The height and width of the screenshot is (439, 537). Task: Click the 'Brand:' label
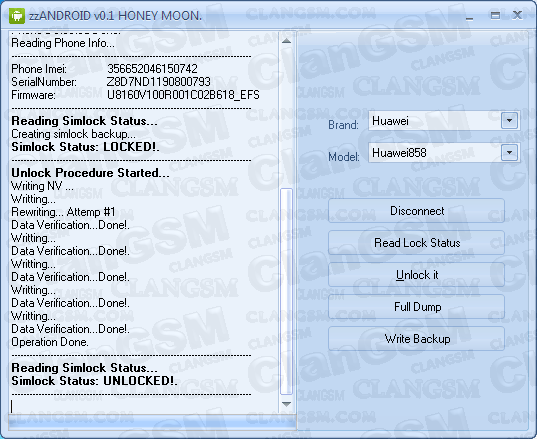(x=343, y=125)
